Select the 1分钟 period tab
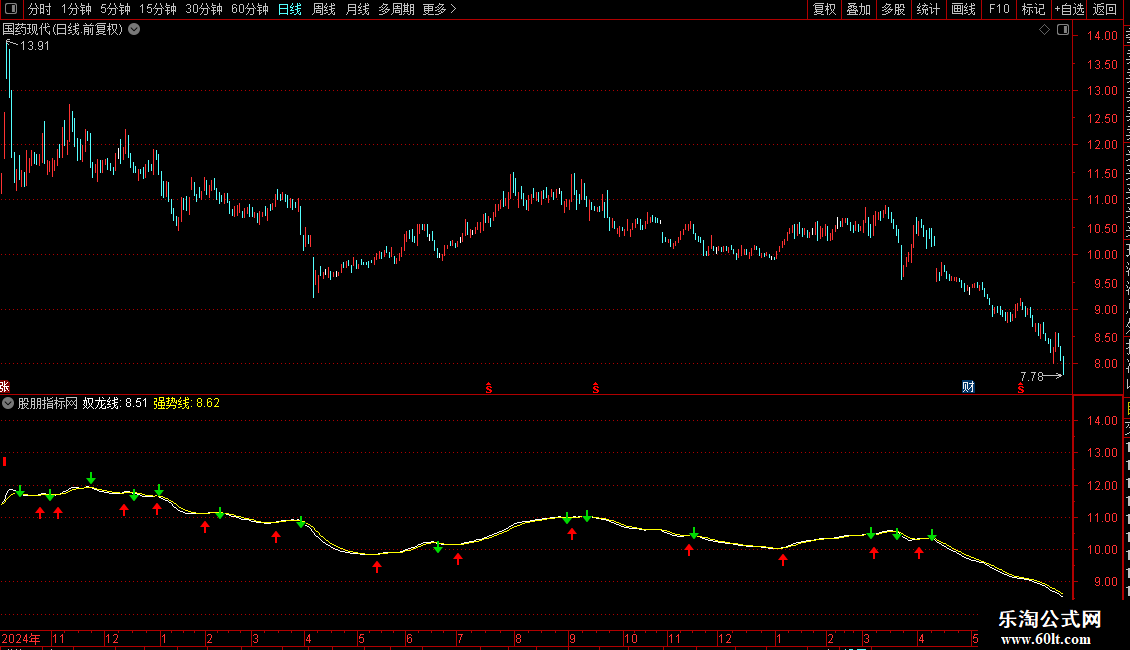 [76, 9]
